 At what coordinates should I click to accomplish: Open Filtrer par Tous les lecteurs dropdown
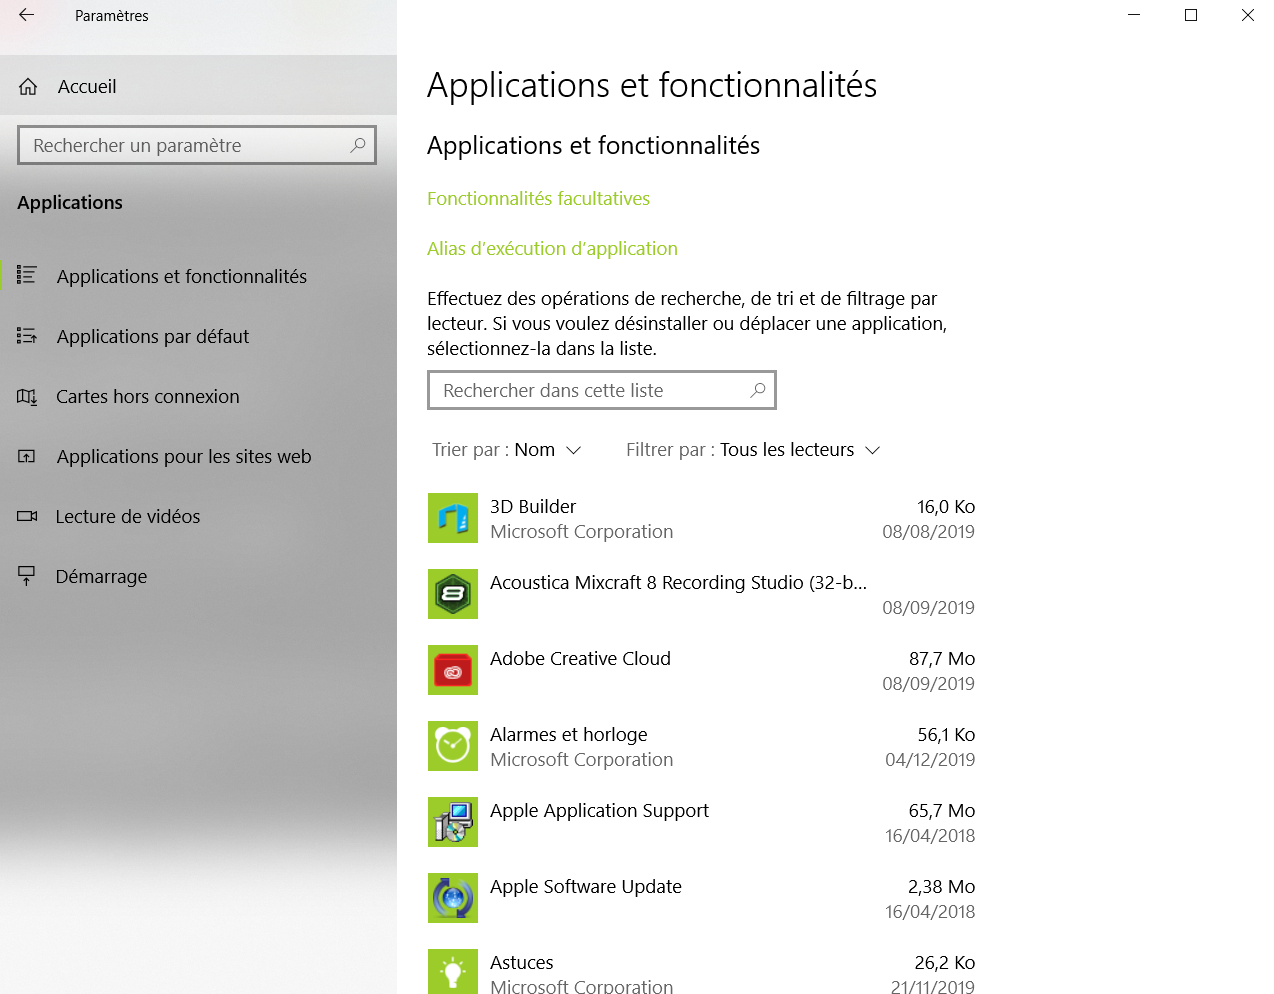pyautogui.click(x=754, y=450)
